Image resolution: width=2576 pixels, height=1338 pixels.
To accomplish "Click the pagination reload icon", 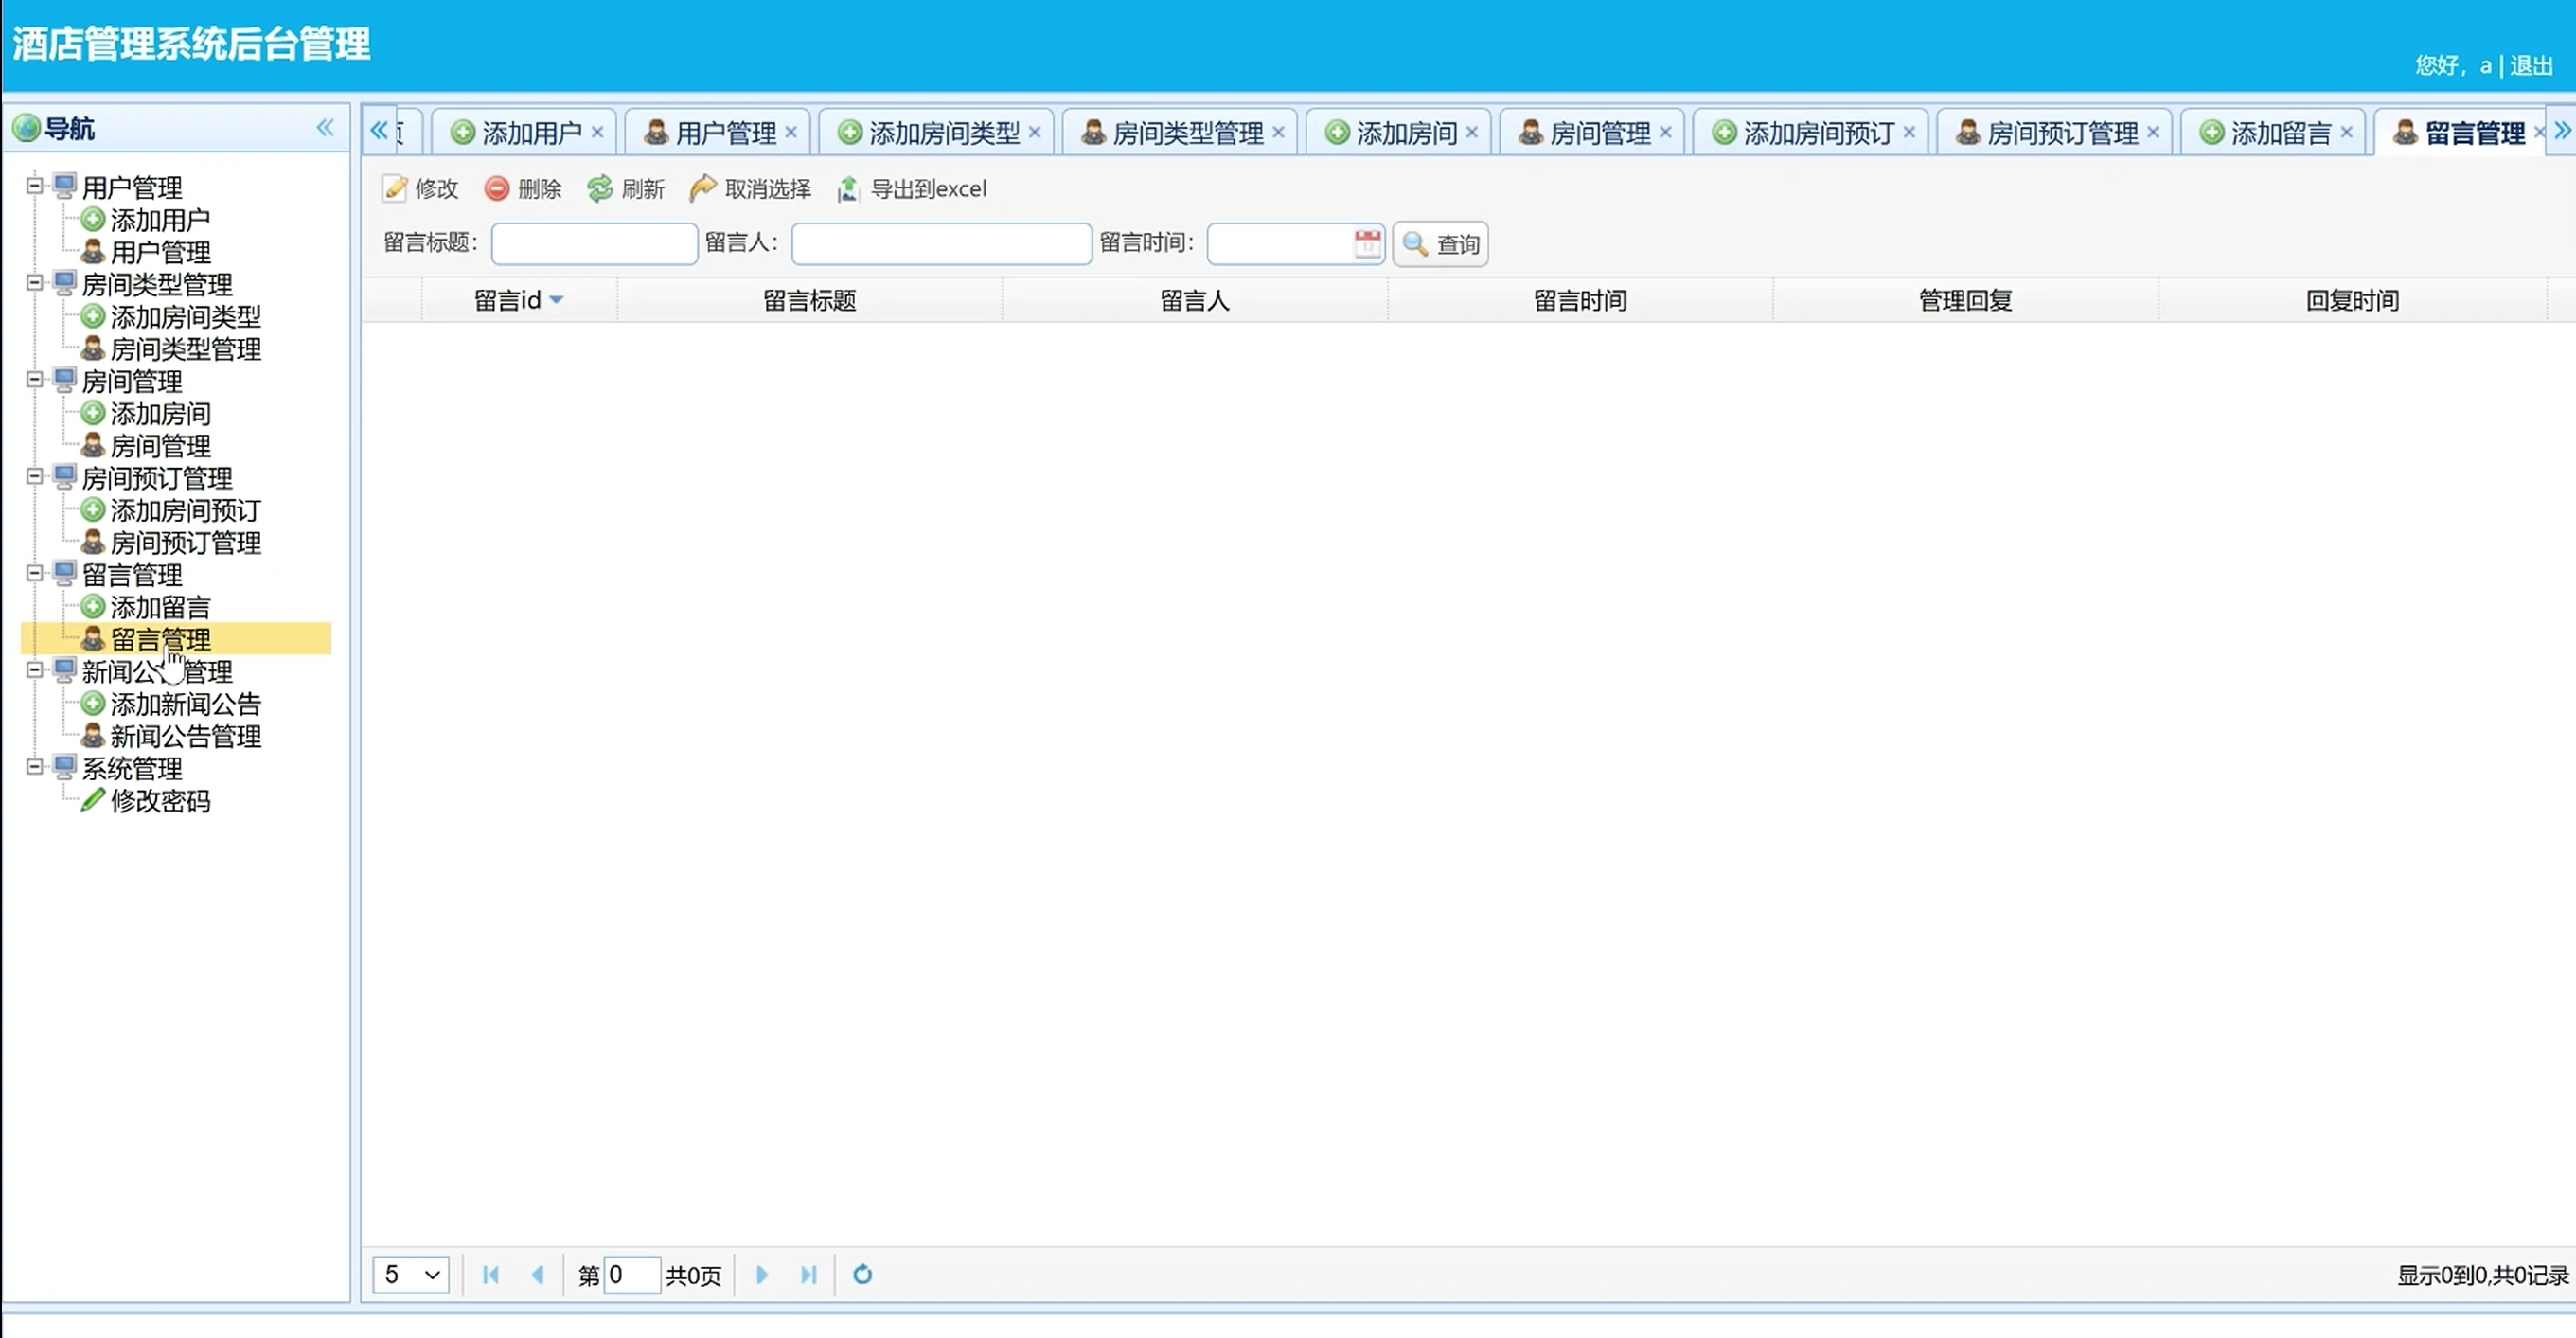I will tap(862, 1274).
